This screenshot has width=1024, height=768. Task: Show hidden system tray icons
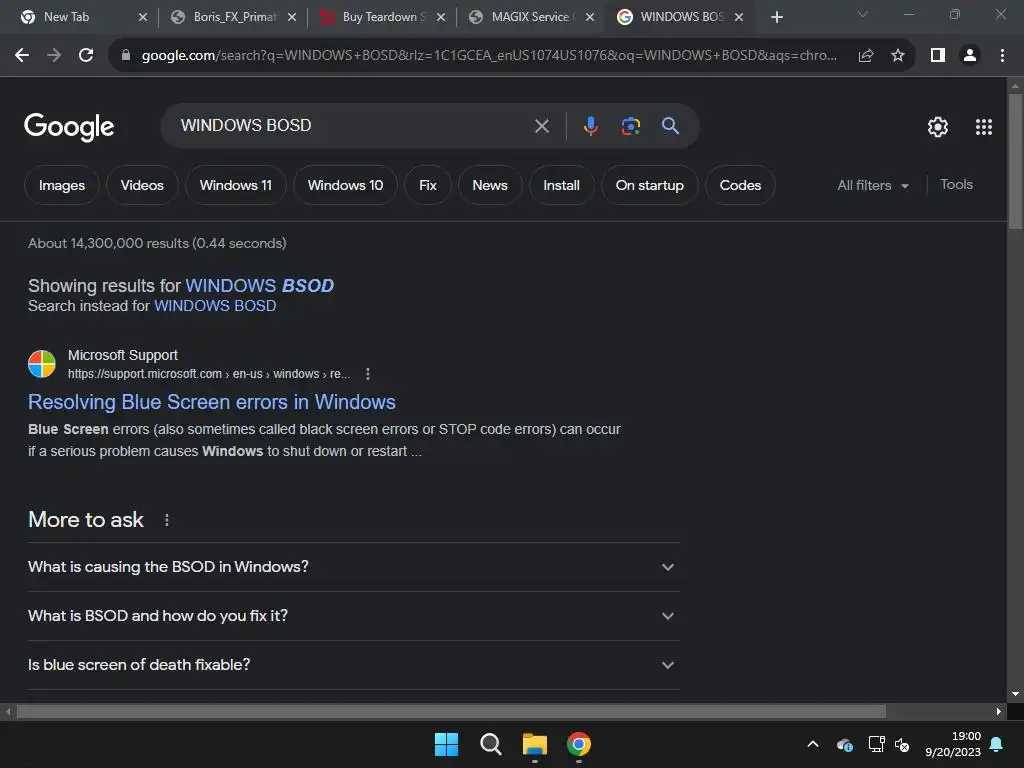[x=813, y=744]
